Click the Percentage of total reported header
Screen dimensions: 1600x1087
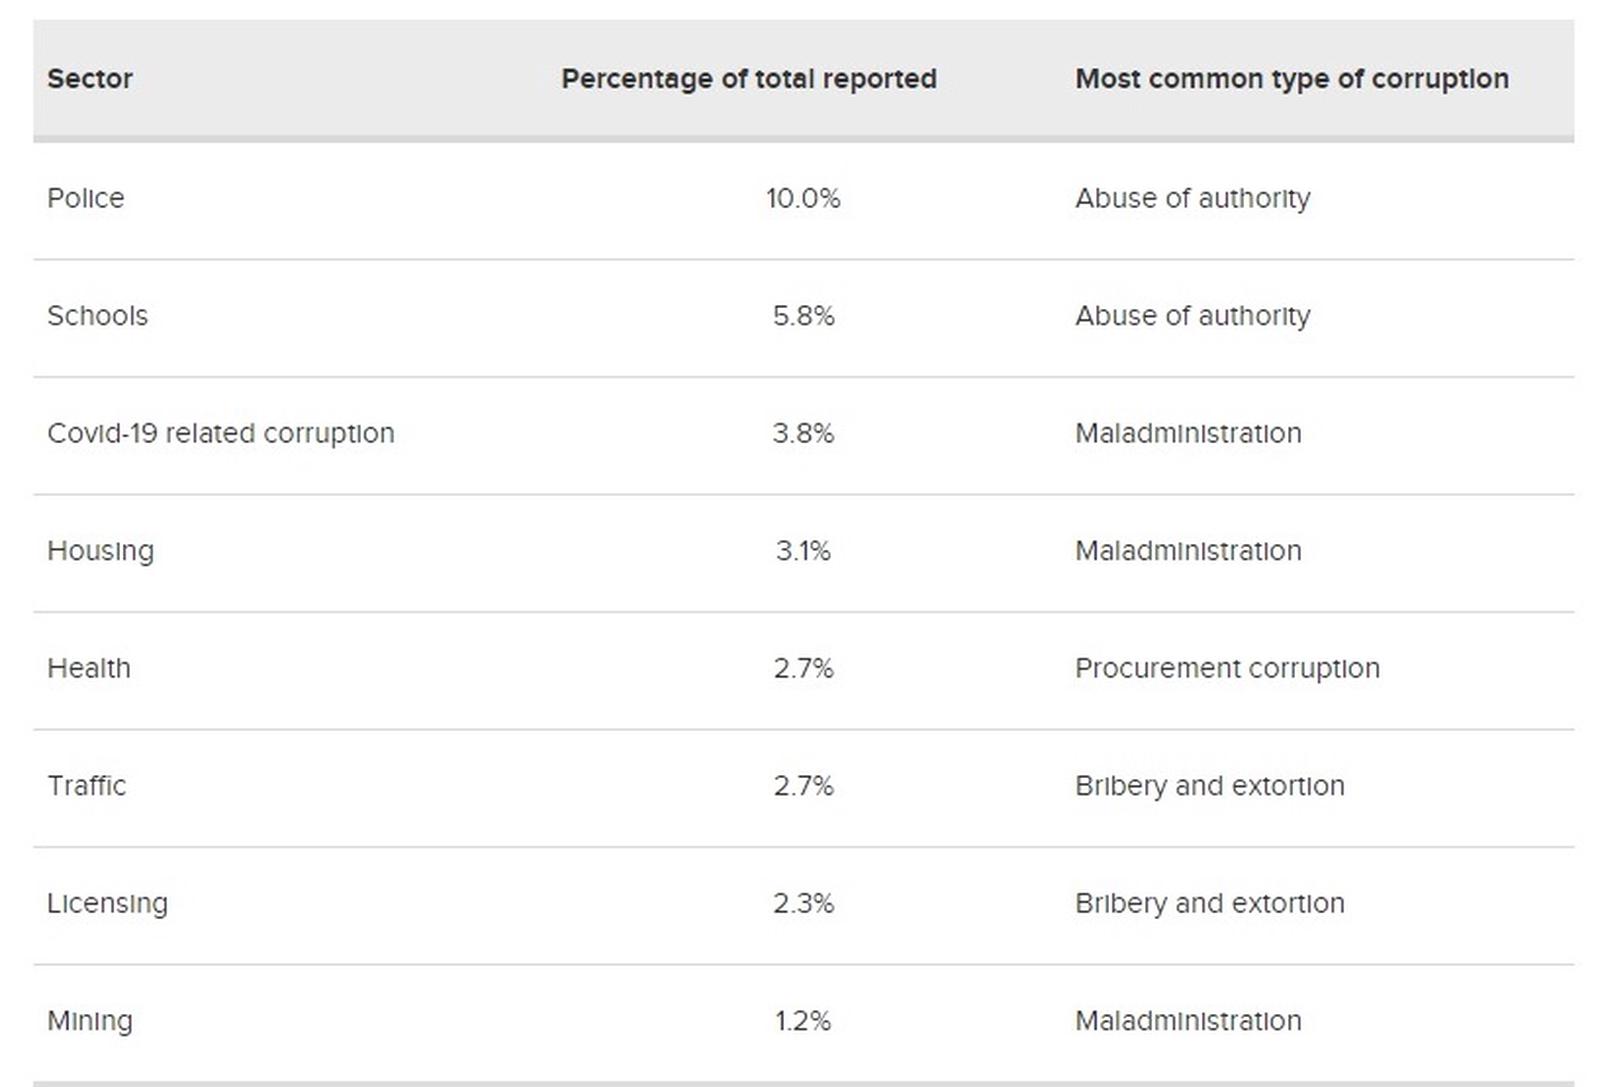[x=748, y=79]
